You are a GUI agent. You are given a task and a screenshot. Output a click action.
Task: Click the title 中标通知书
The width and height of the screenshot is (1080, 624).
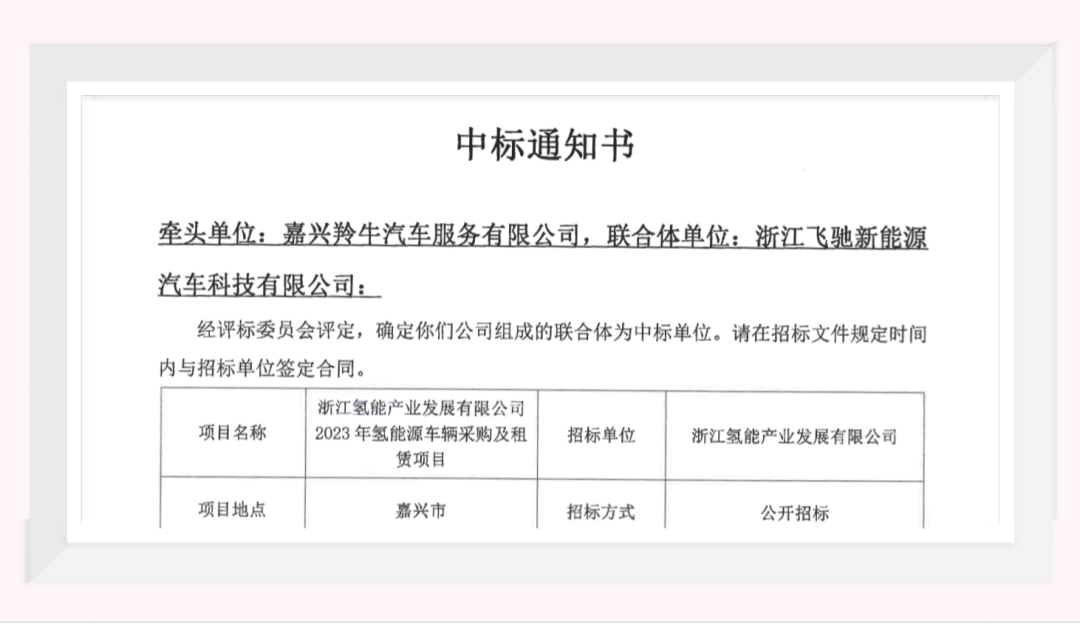(x=545, y=145)
